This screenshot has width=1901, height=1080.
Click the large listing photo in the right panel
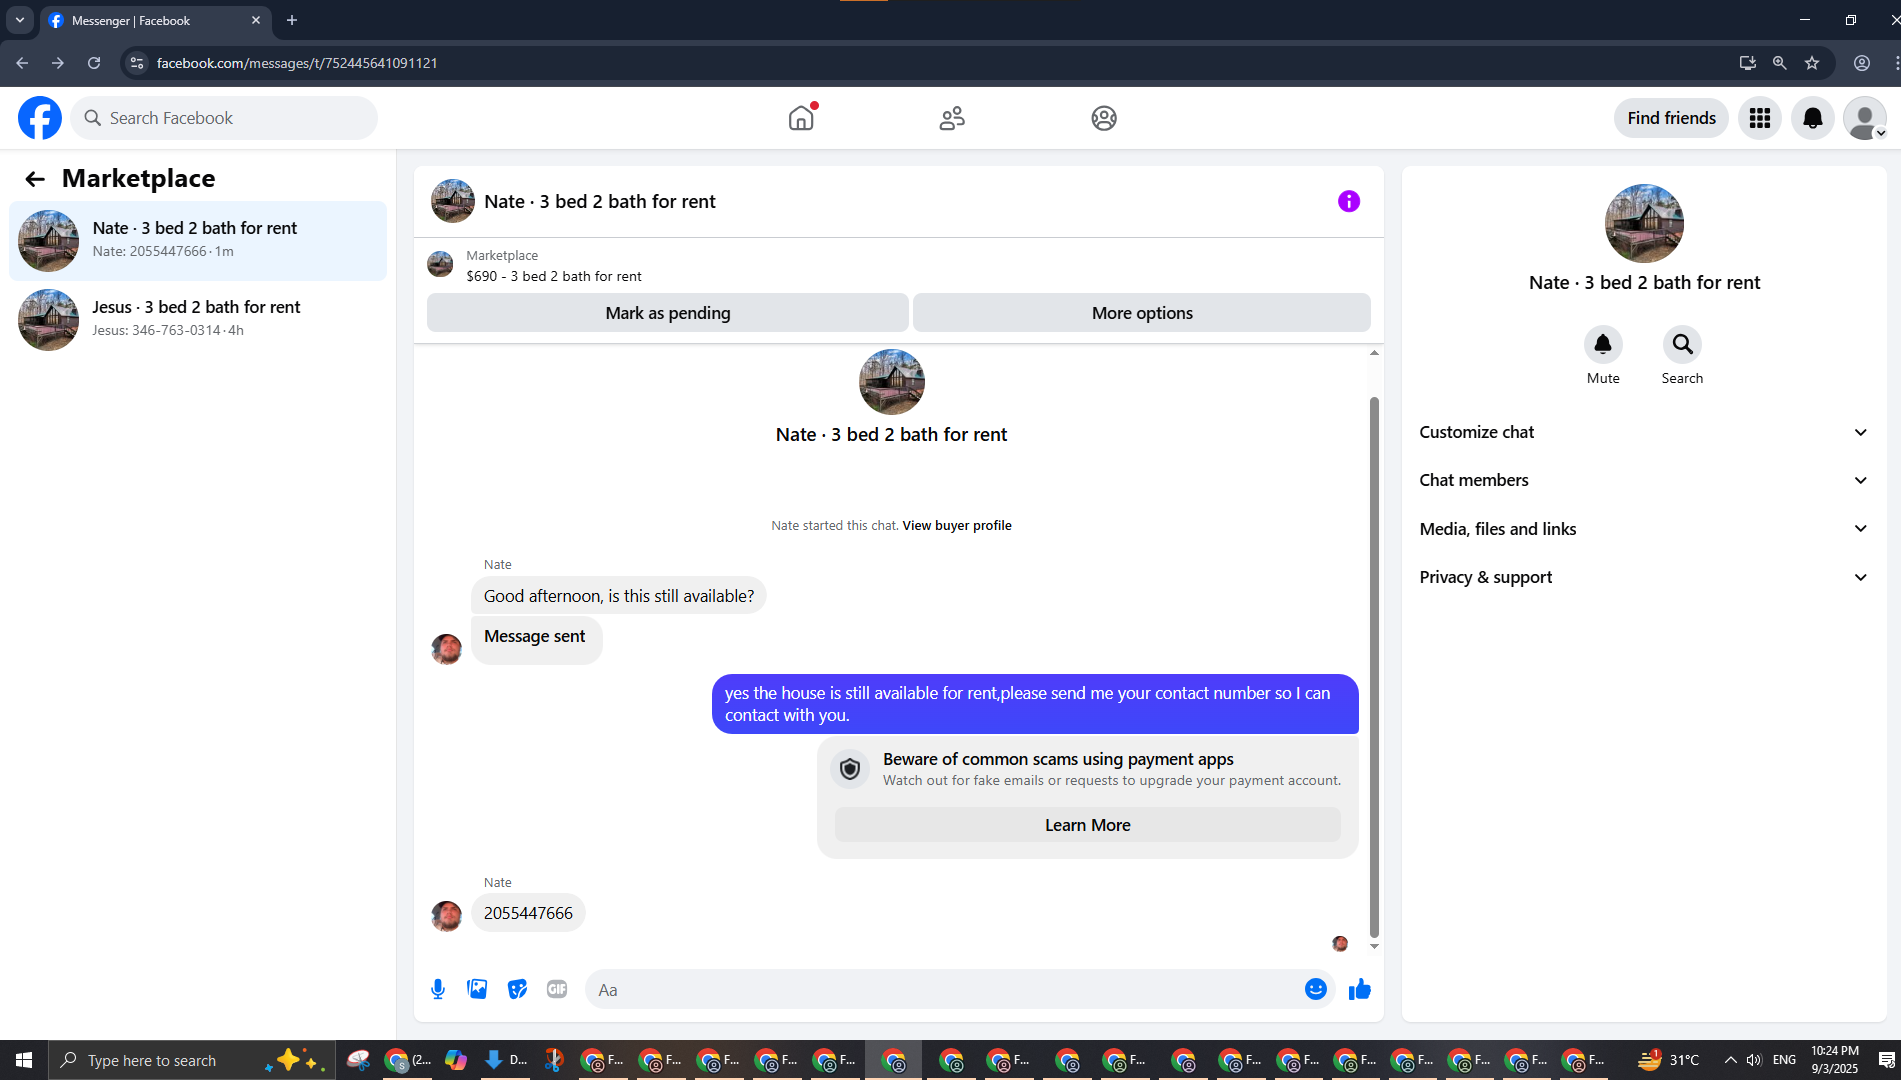point(1644,224)
